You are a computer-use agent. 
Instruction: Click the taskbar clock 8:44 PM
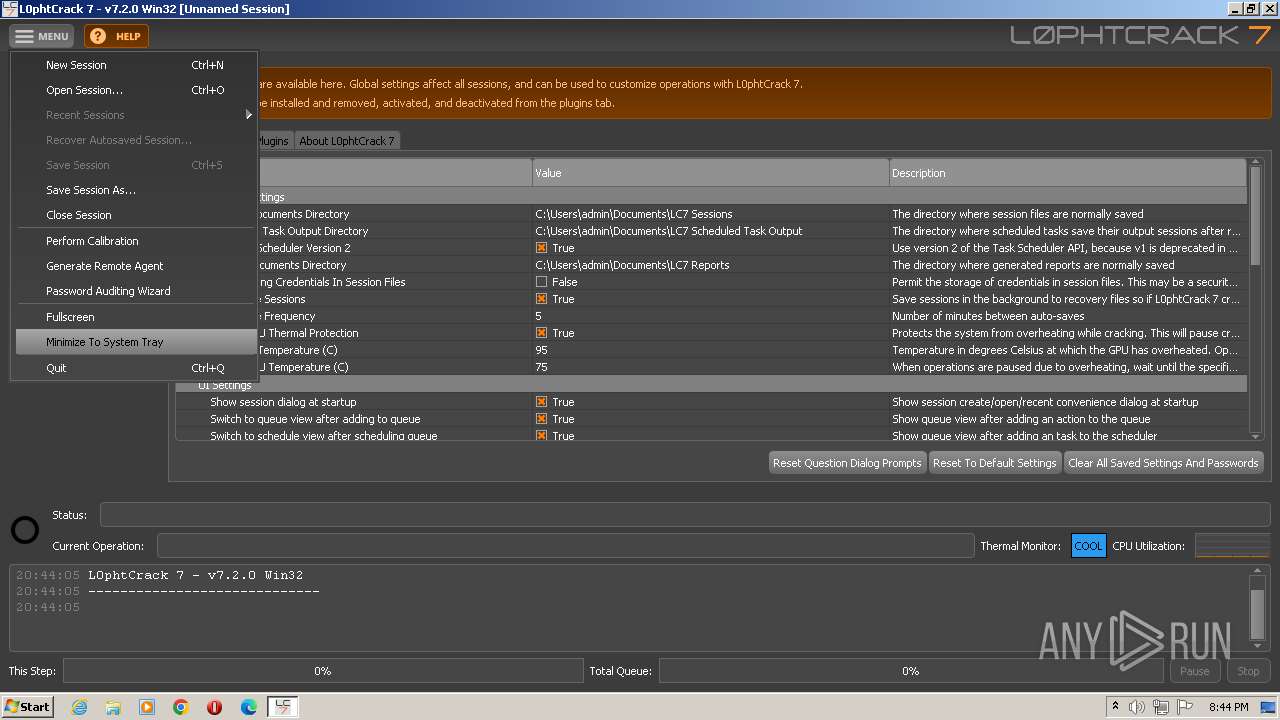pyautogui.click(x=1228, y=707)
